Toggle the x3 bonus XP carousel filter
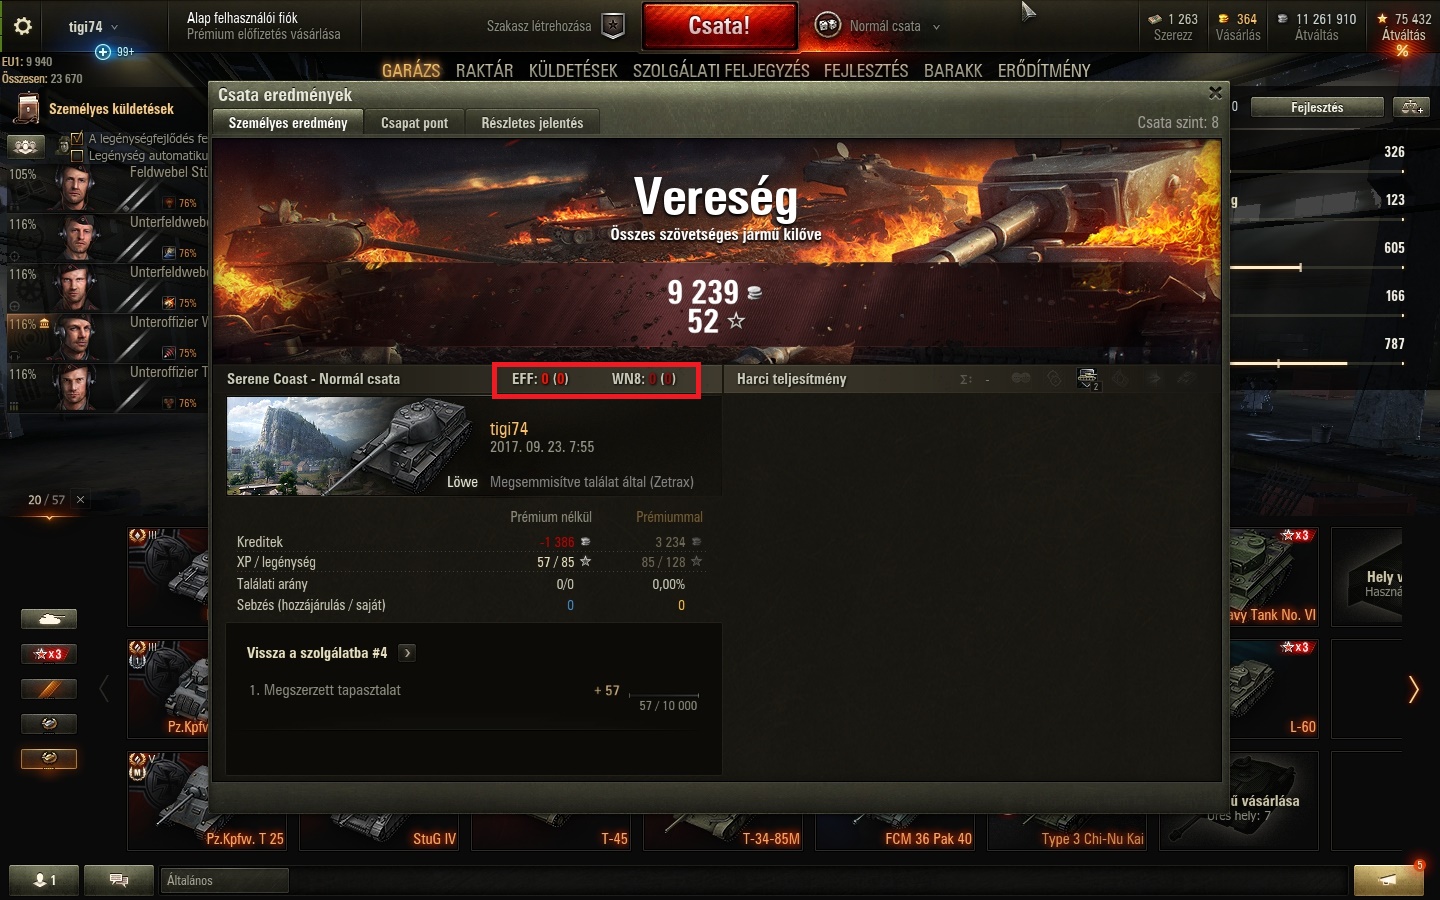The image size is (1440, 900). click(x=49, y=654)
